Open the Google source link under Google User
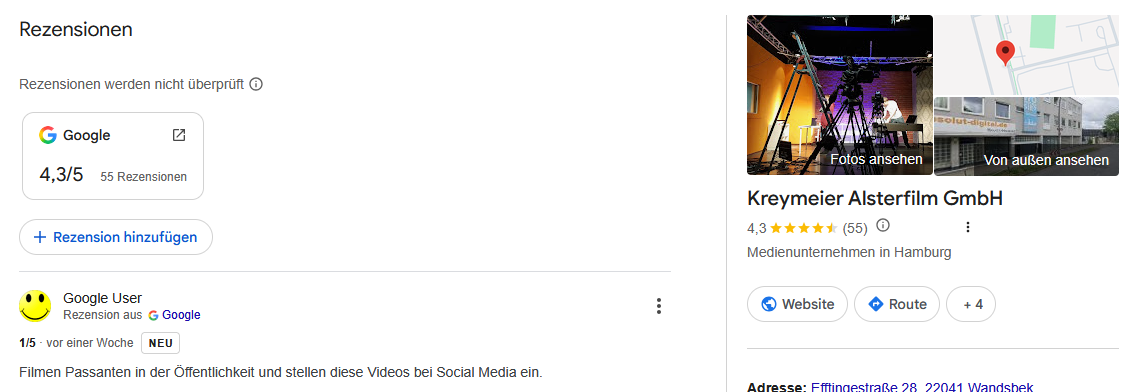 (x=181, y=315)
